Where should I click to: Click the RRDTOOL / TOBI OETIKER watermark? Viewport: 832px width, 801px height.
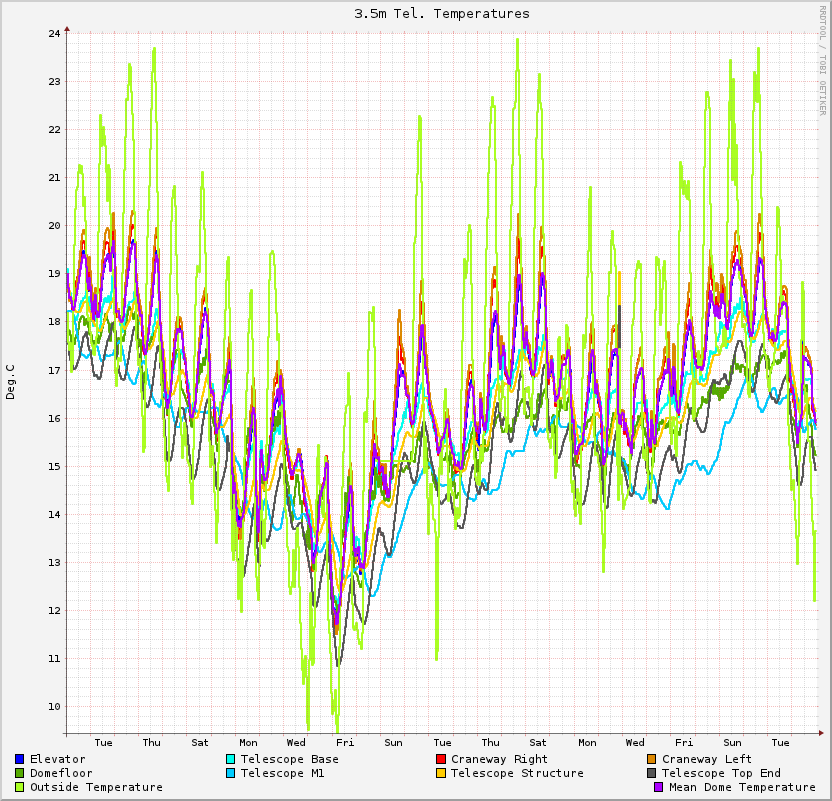823,60
